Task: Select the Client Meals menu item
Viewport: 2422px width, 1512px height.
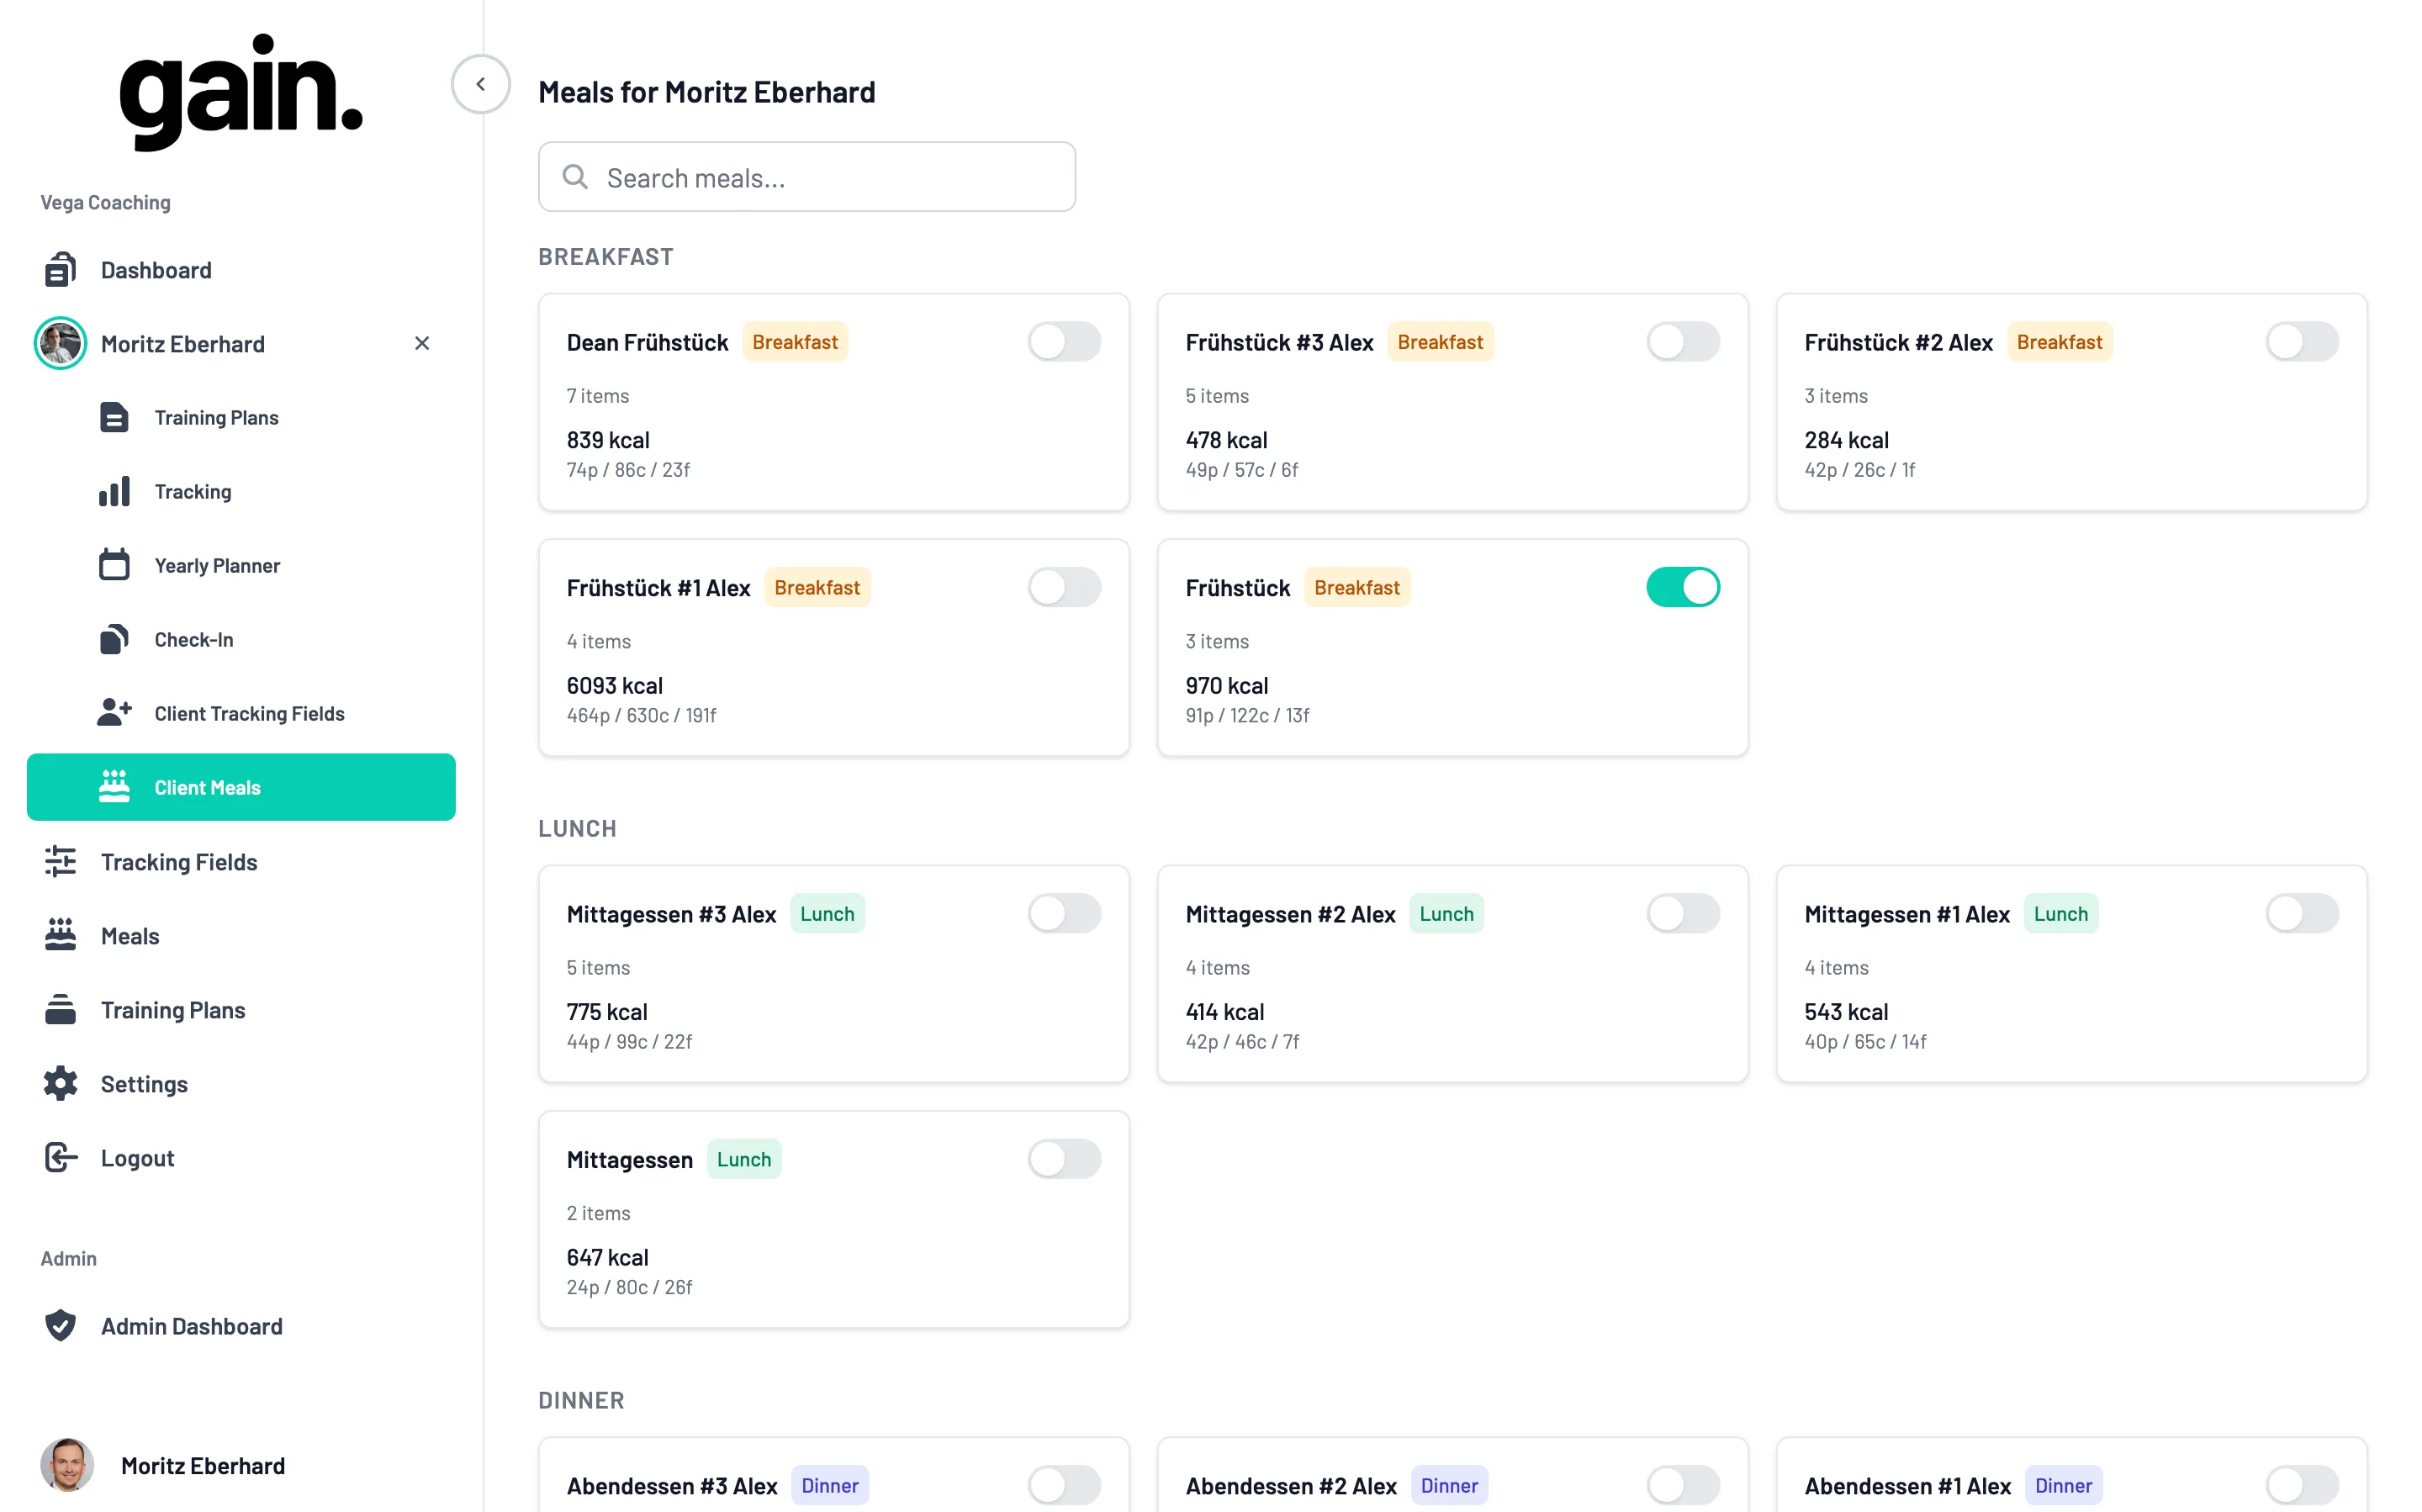Action: coord(241,788)
